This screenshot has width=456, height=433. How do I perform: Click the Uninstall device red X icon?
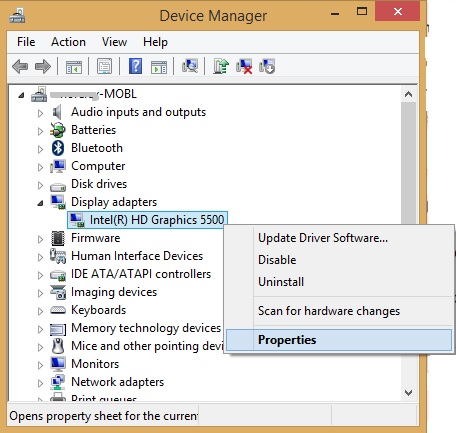tap(244, 66)
